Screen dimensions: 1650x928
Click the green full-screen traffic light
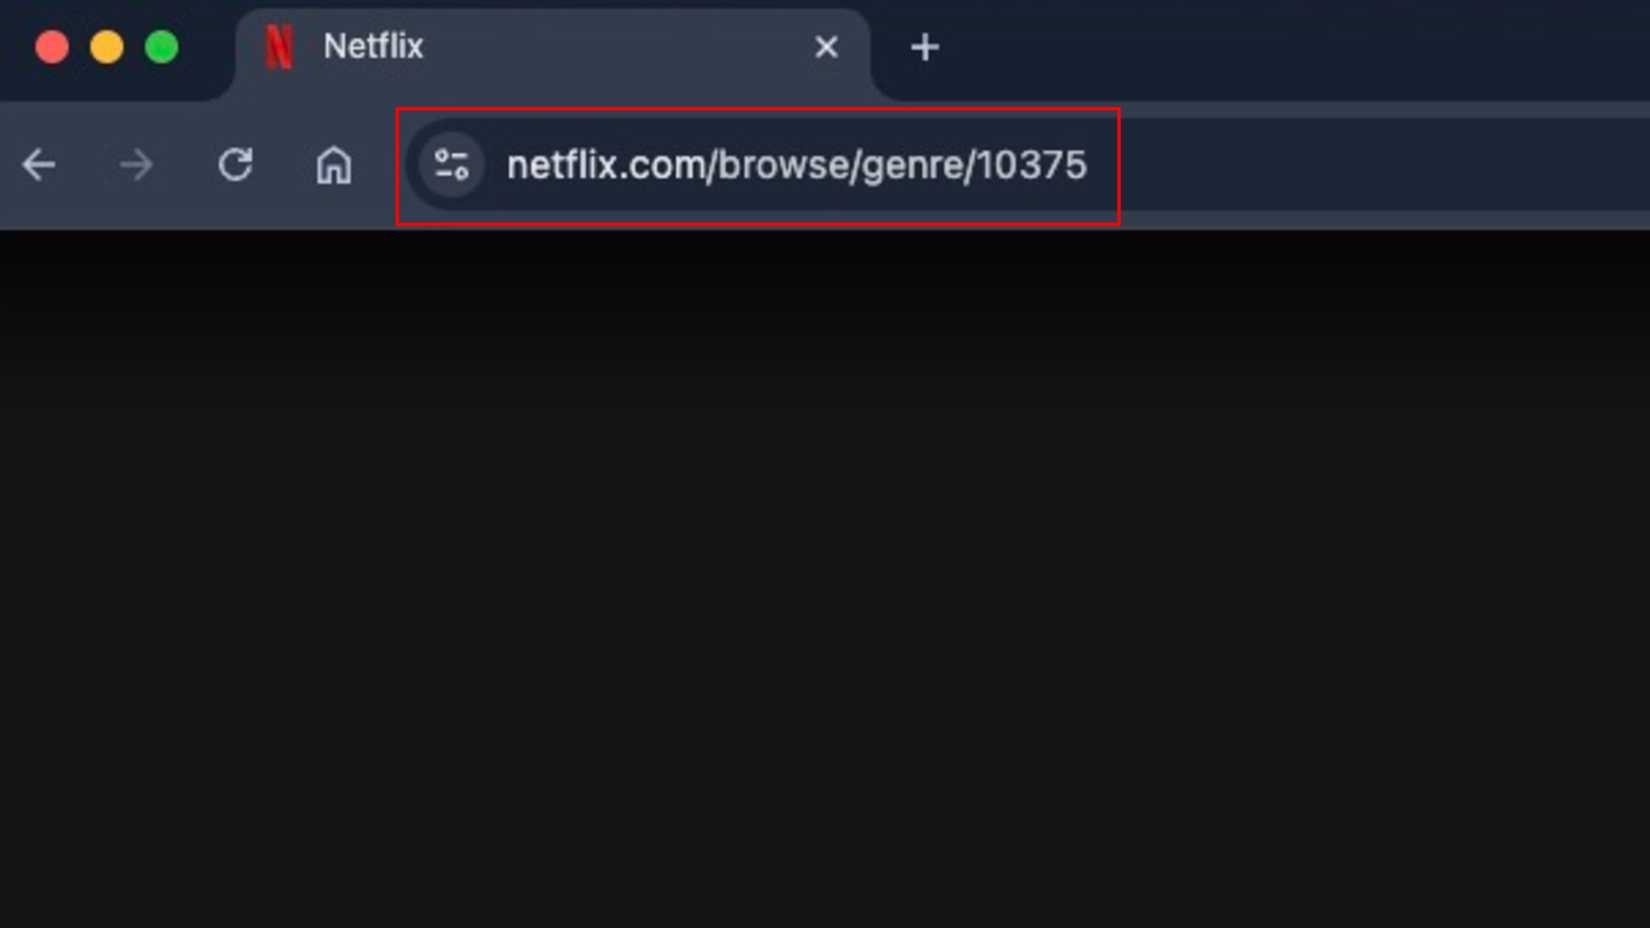160,46
